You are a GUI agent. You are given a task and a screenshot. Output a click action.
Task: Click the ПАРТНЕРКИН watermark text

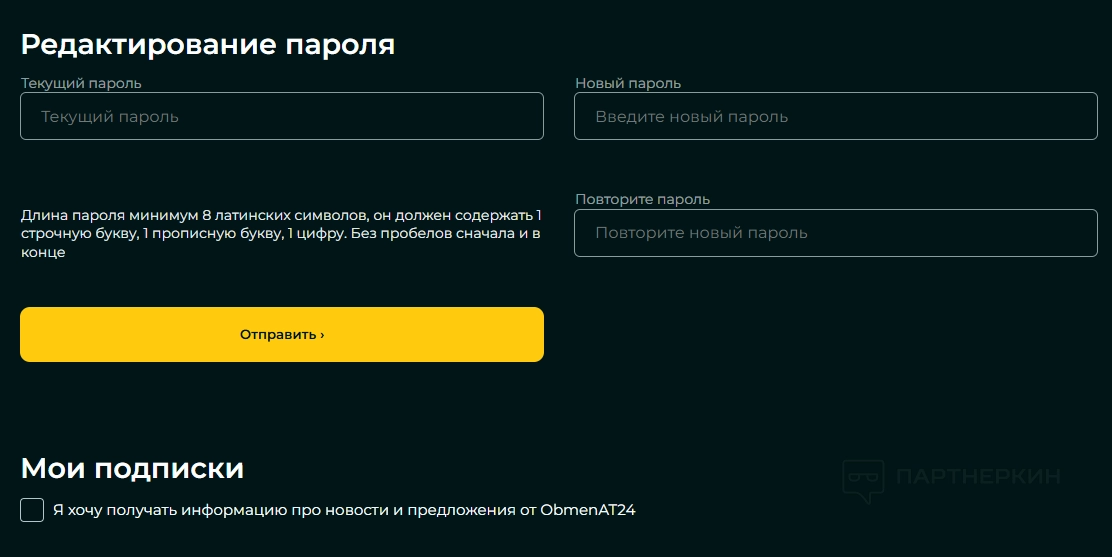pos(978,477)
